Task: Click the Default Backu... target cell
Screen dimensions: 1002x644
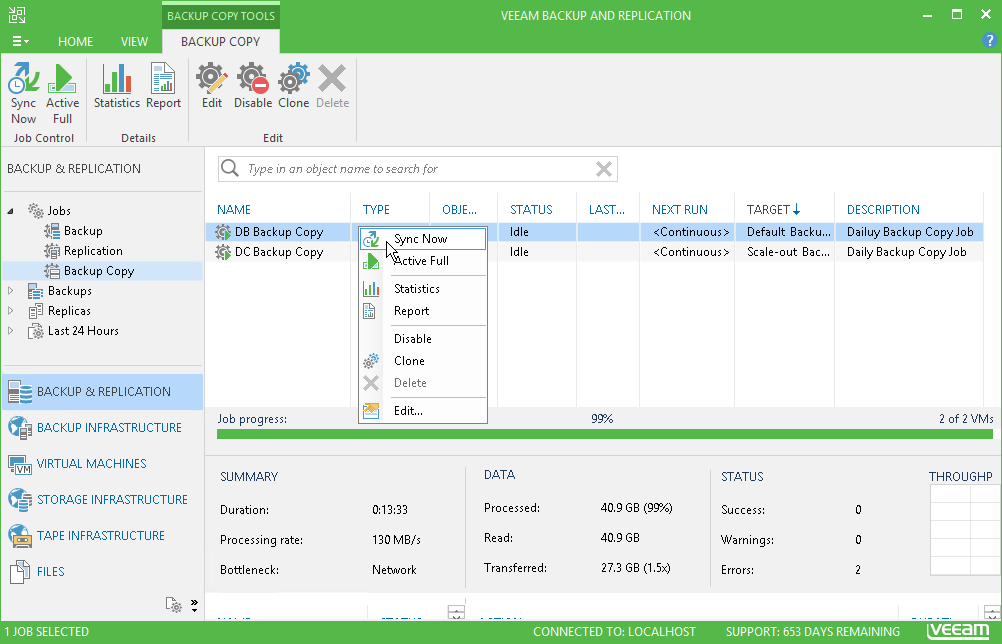Action: pyautogui.click(x=789, y=232)
